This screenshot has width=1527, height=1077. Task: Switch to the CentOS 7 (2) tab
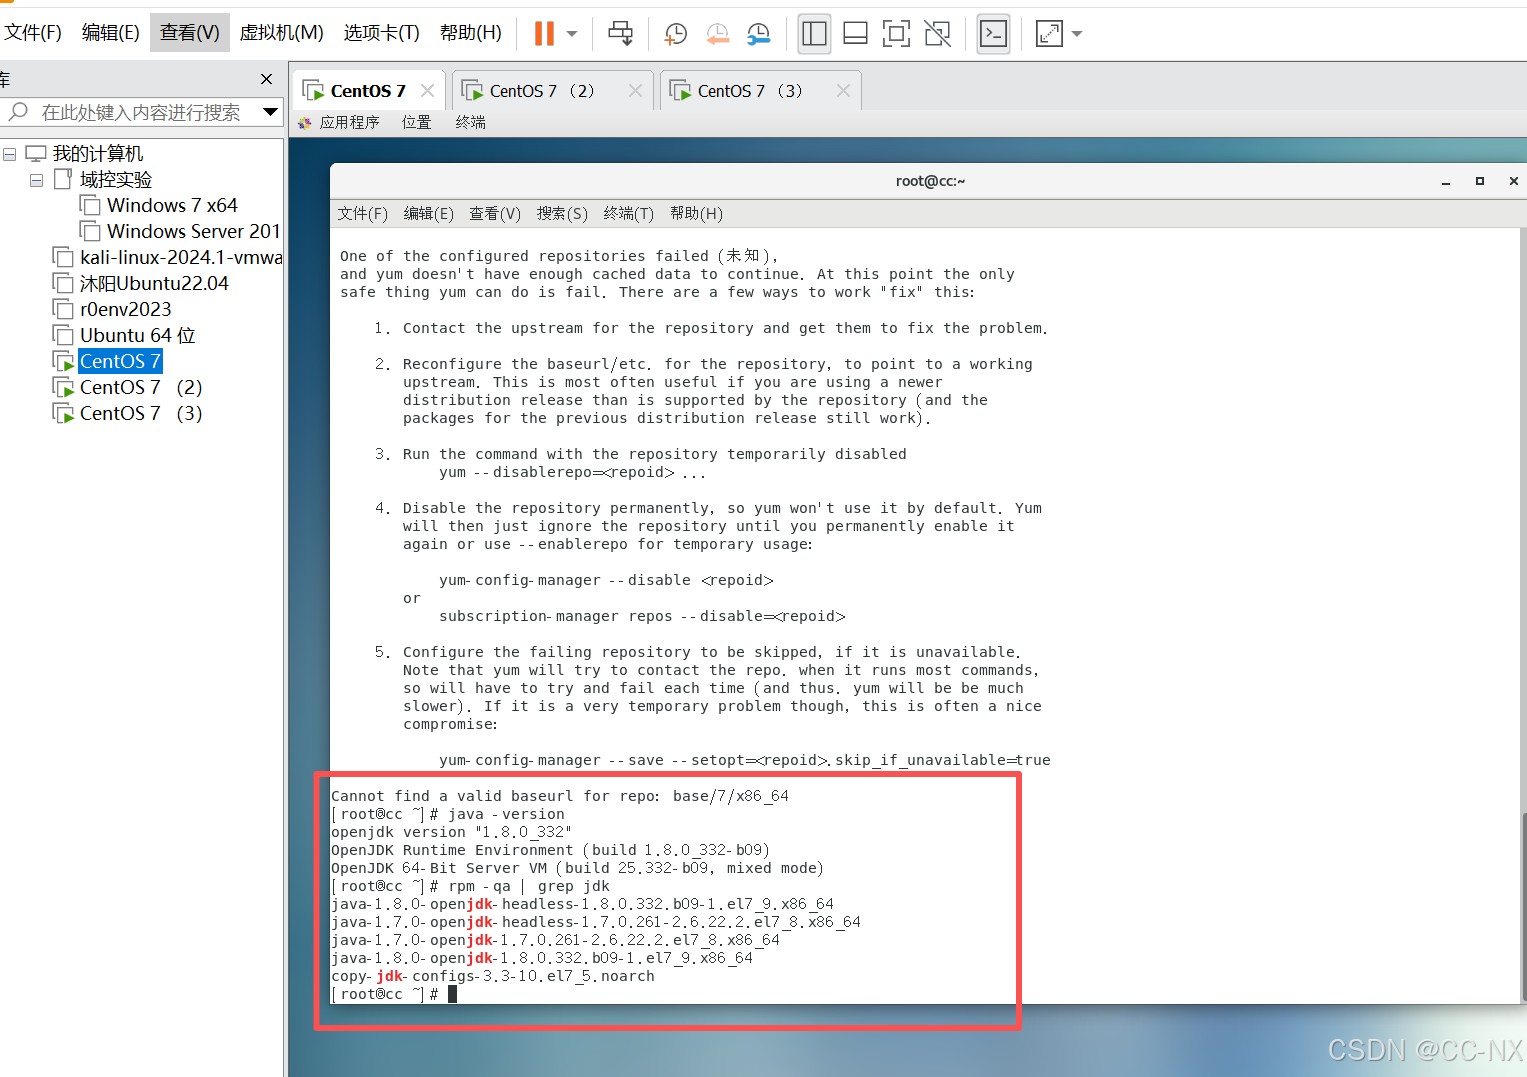click(x=541, y=91)
